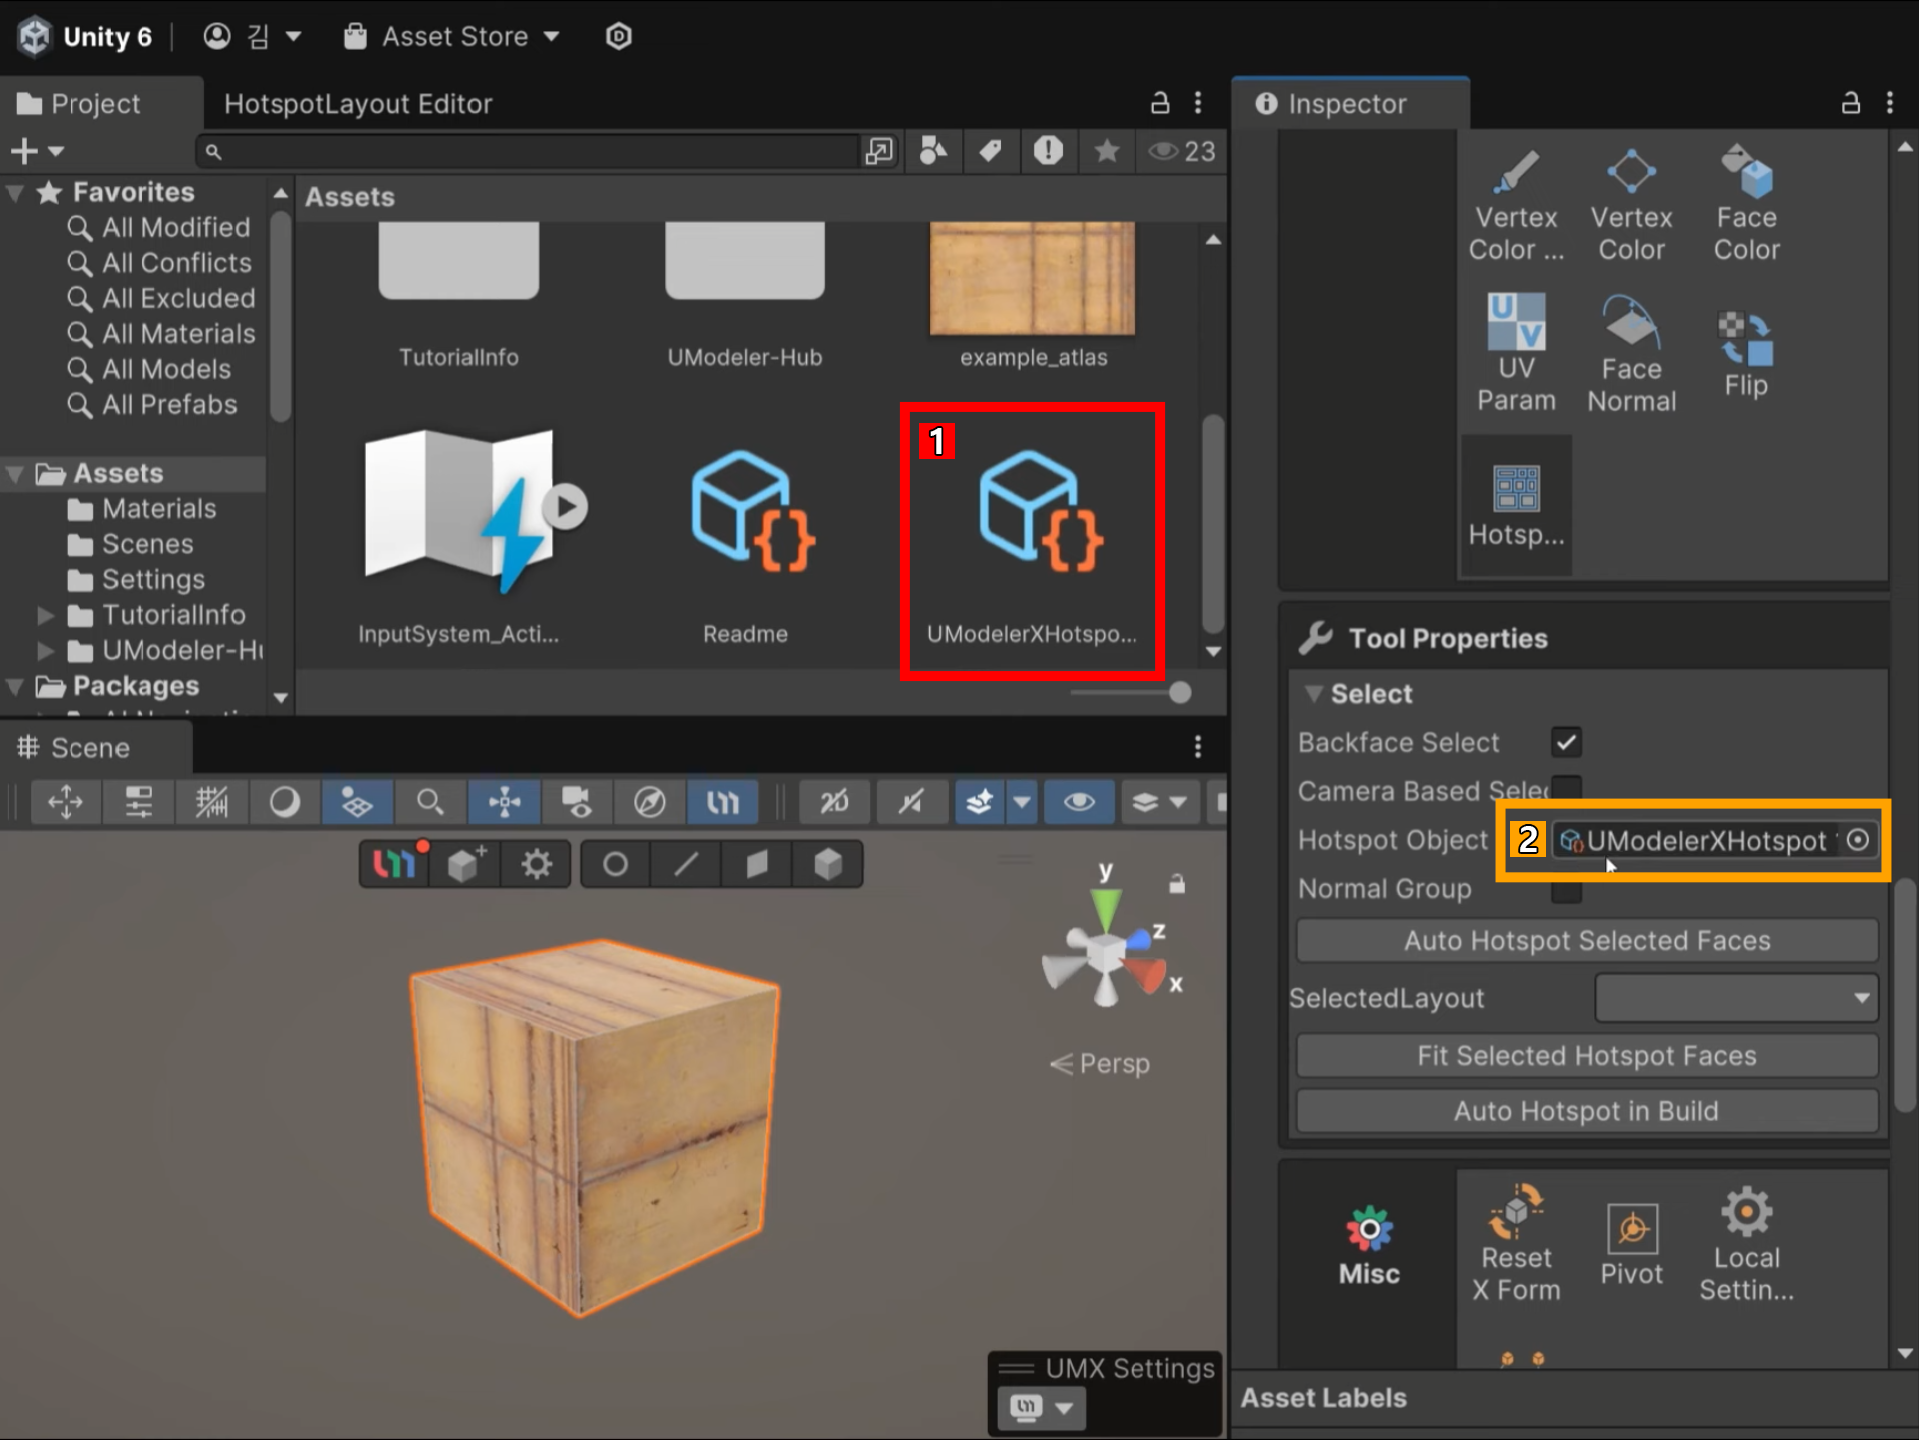Click the Search by Type icon
This screenshot has width=1919, height=1440.
click(x=933, y=151)
